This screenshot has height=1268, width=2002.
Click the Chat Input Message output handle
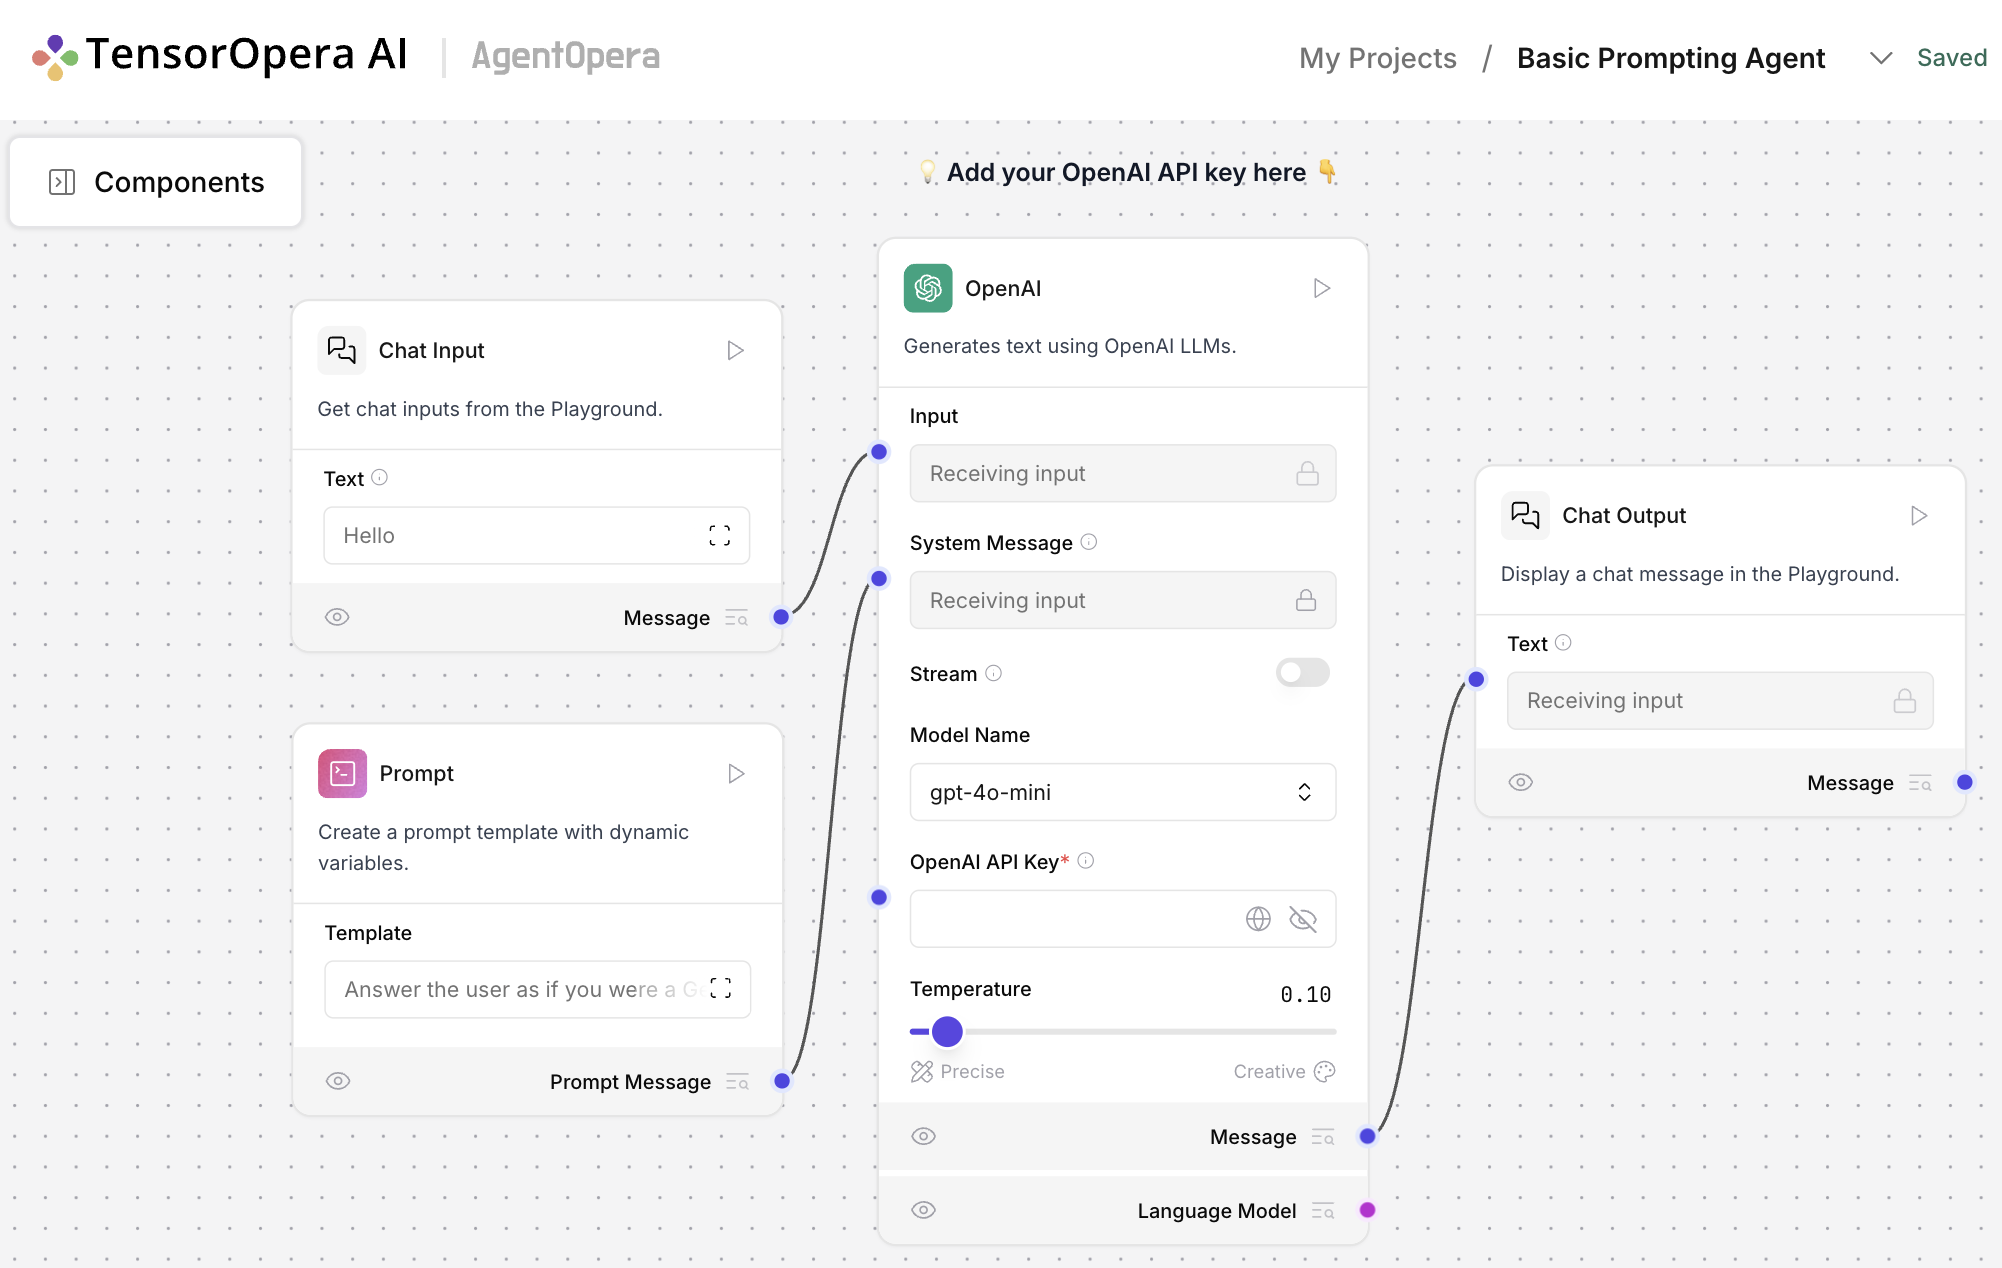tap(781, 617)
